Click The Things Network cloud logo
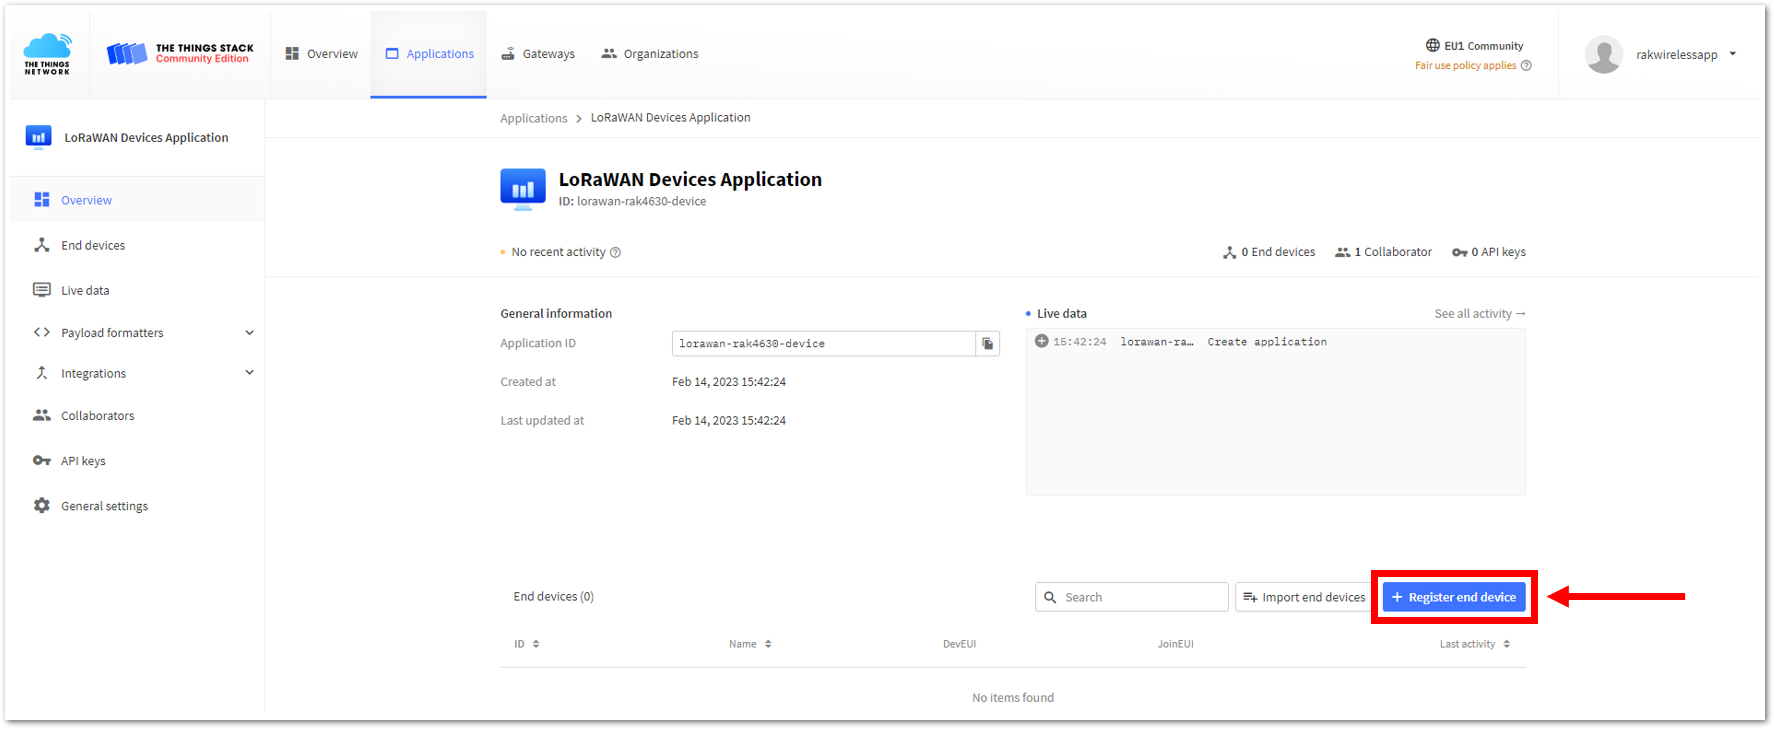The width and height of the screenshot is (1774, 729). click(x=48, y=54)
